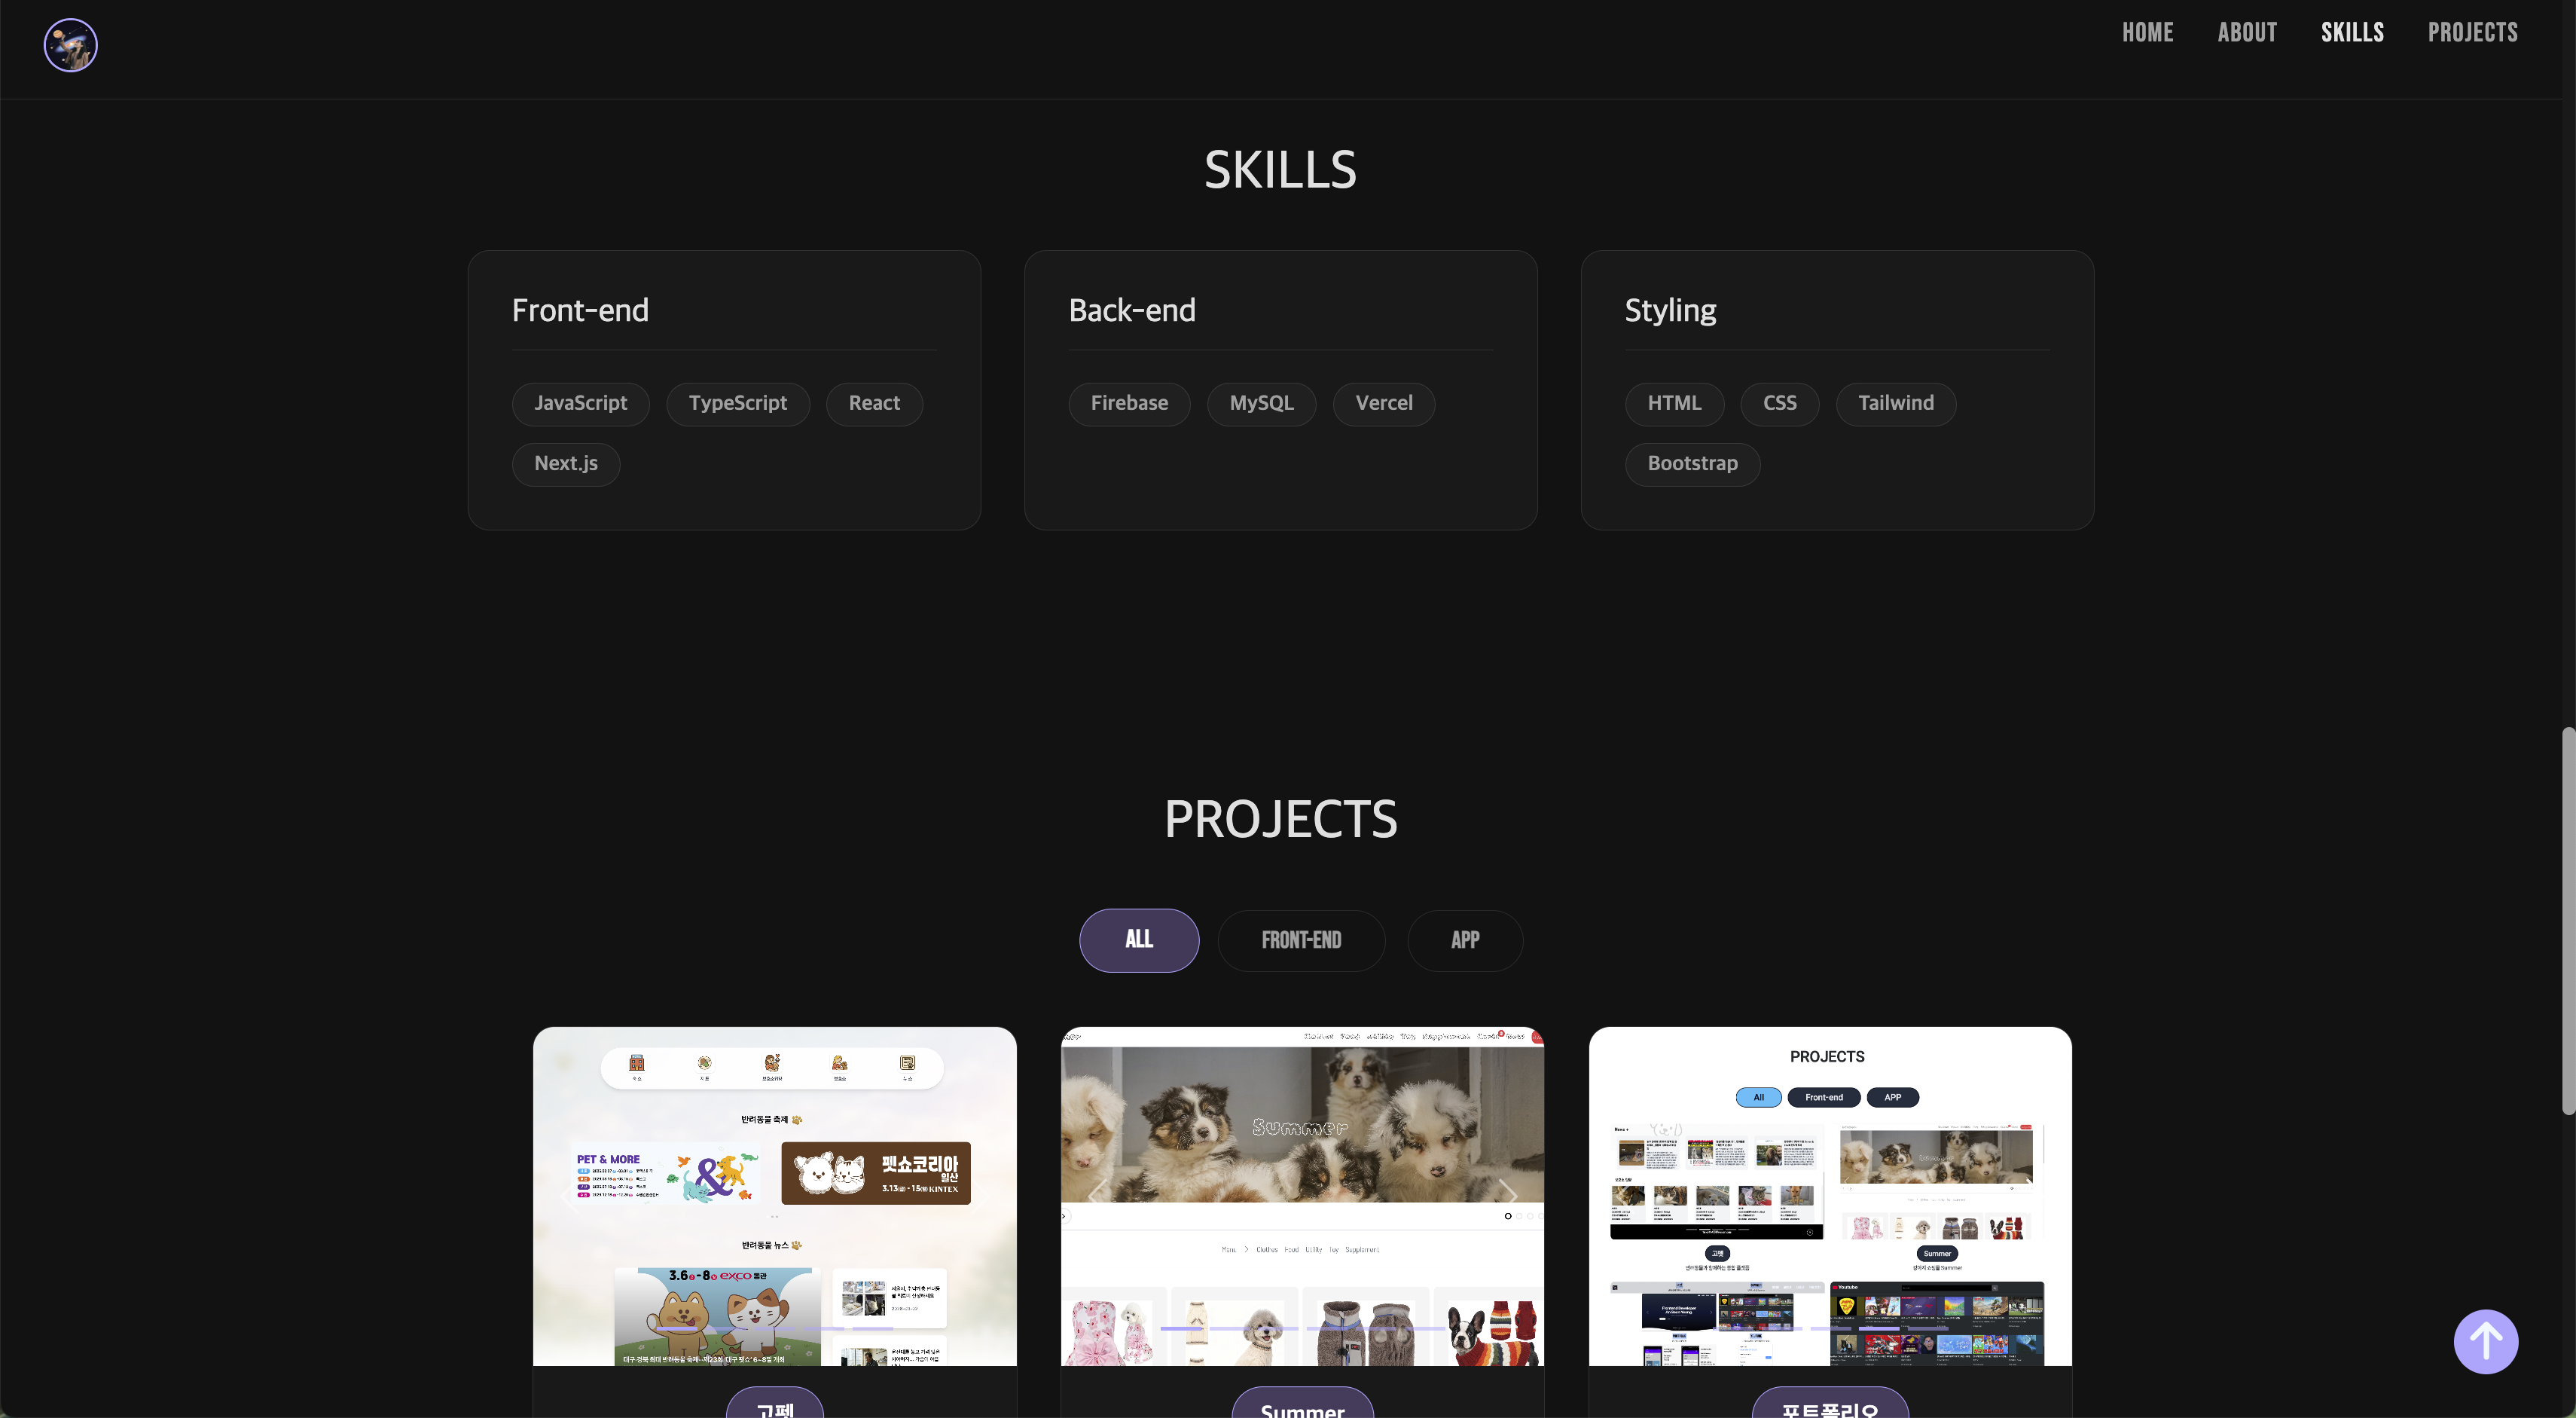Click the portfolio logo icon
Viewport: 2576px width, 1418px height.
click(x=70, y=45)
